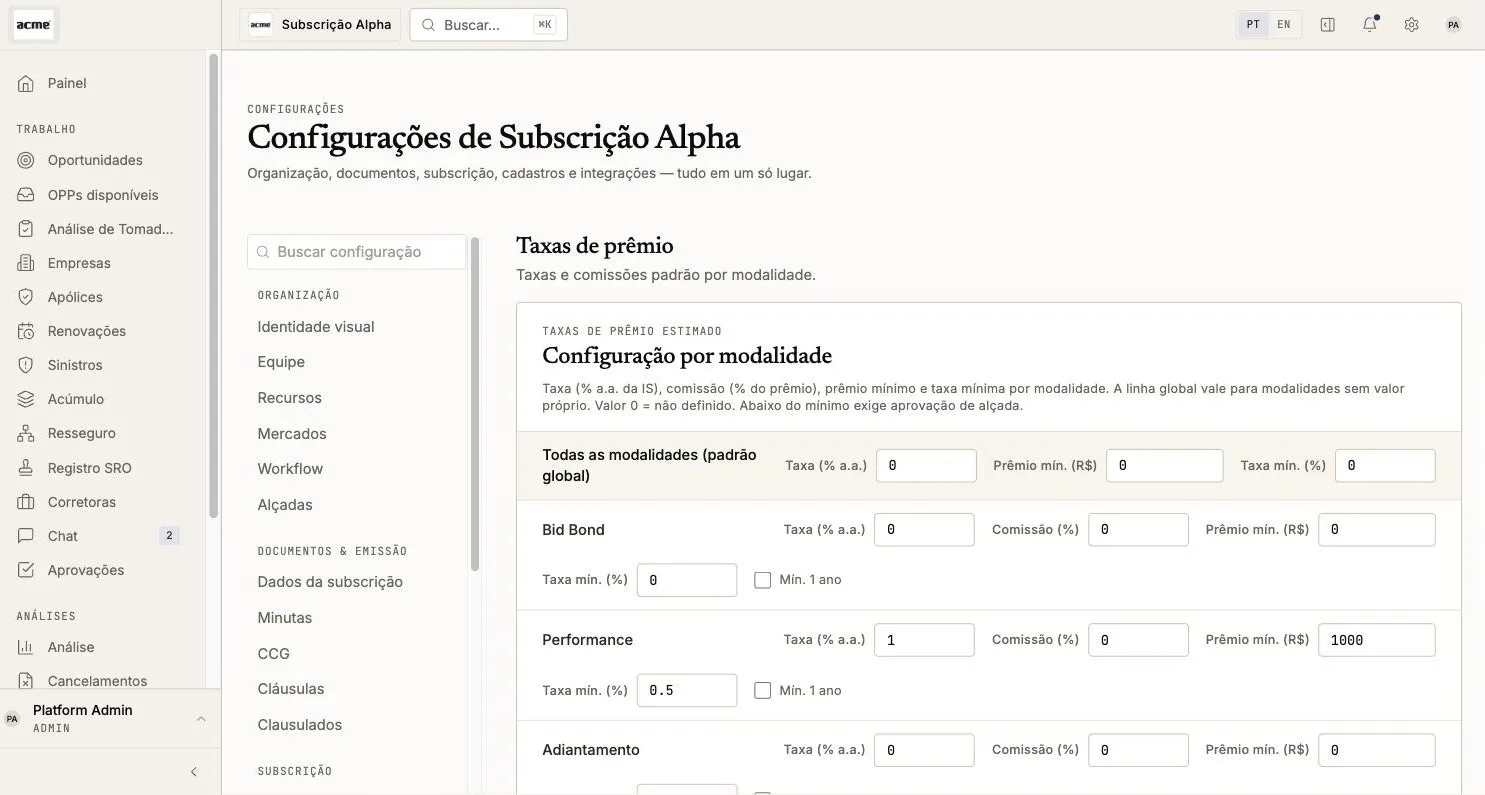Image resolution: width=1485 pixels, height=795 pixels.
Task: Click the settings menu scrollbar
Action: point(475,404)
